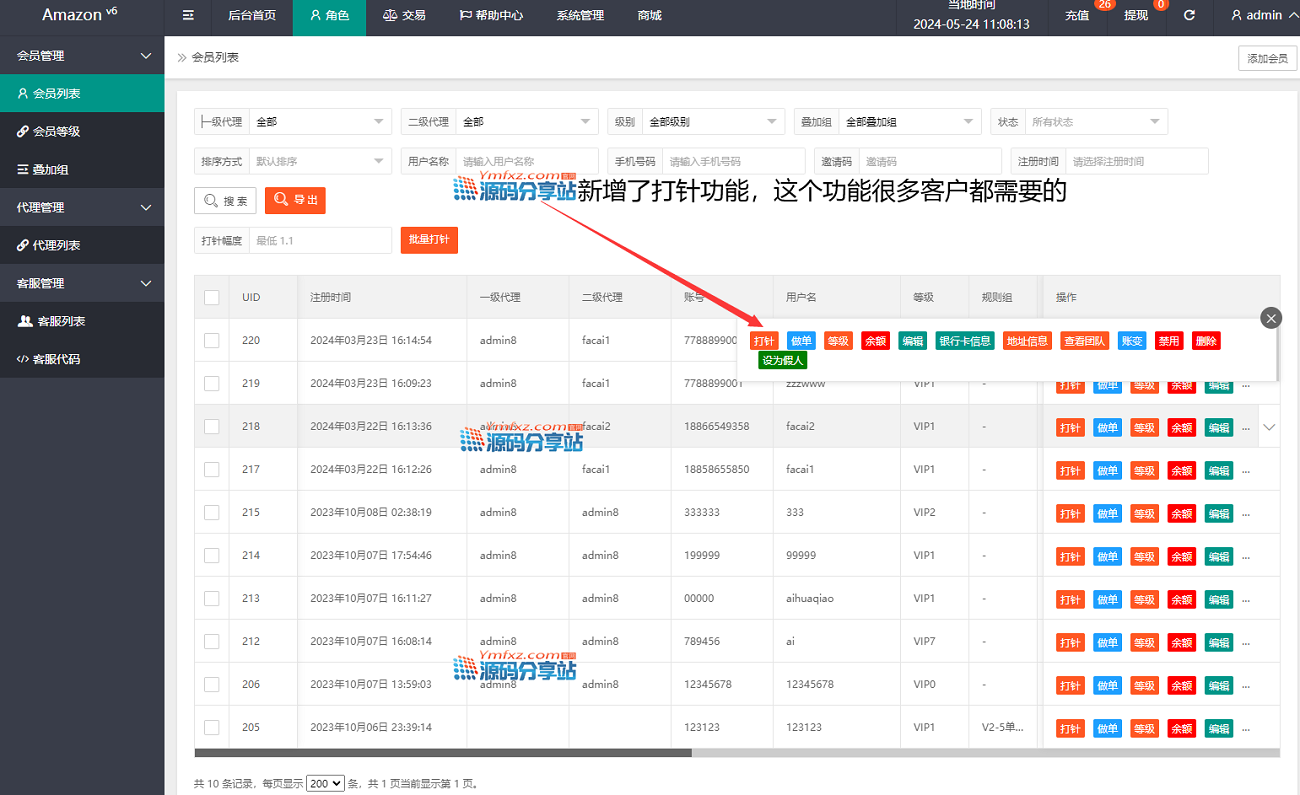Click the 搜索 search button
Image resolution: width=1300 pixels, height=795 pixels.
pos(225,201)
